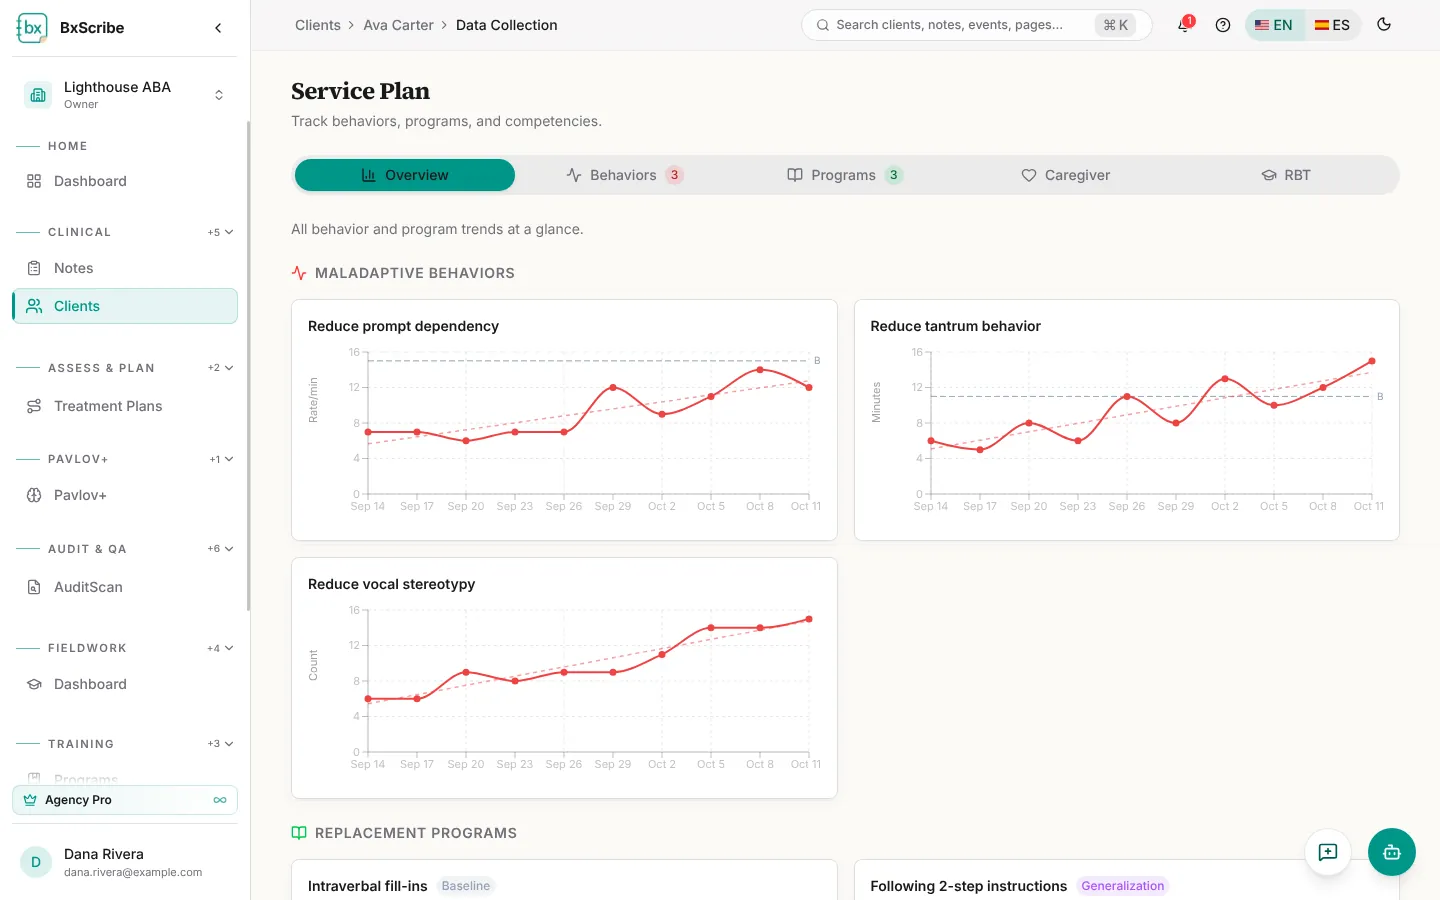Select the Overview tab
This screenshot has height=900, width=1440.
[x=405, y=175]
